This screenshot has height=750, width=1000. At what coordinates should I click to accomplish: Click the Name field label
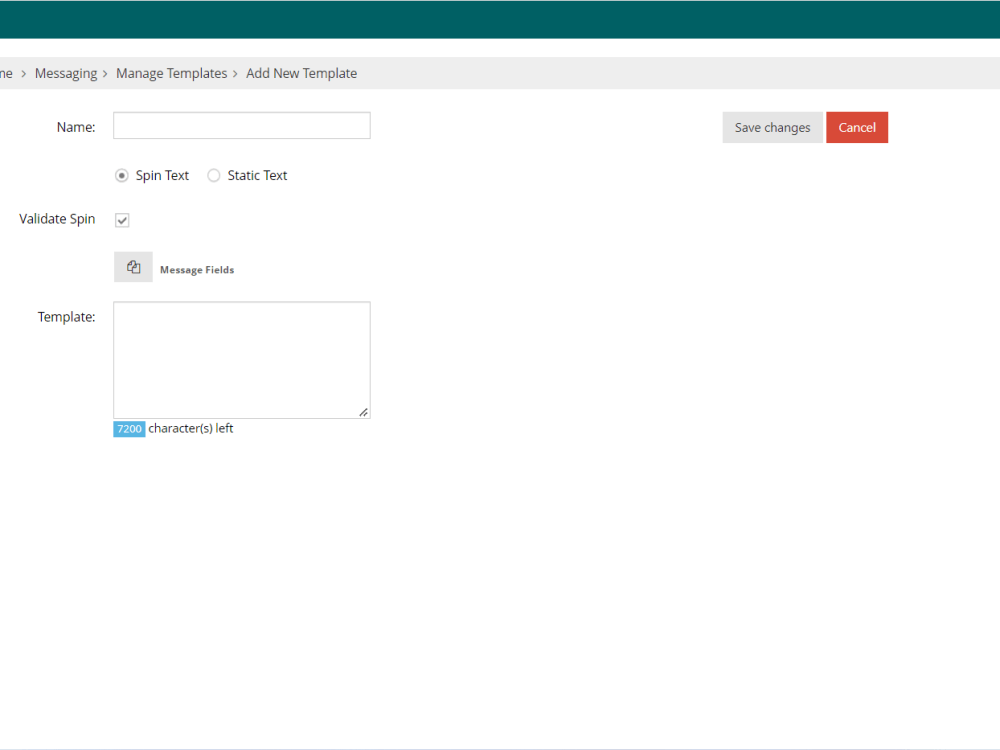(x=75, y=127)
